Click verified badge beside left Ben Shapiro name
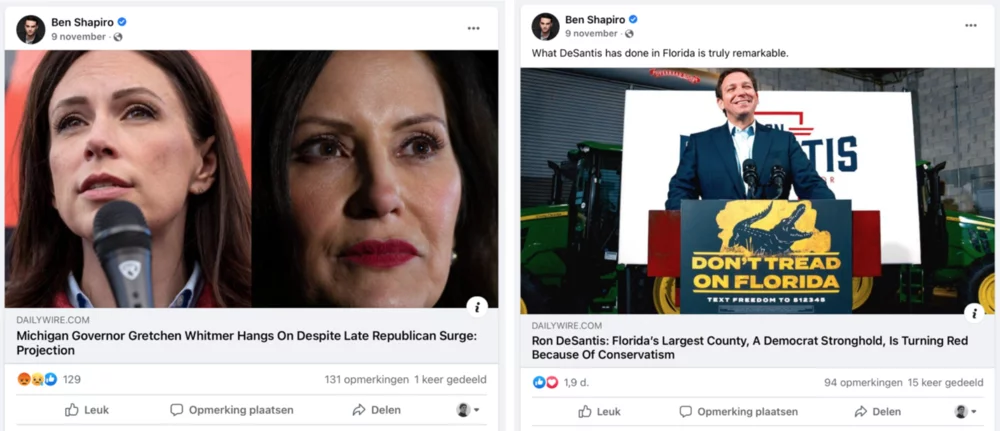1000x431 pixels. coord(122,22)
